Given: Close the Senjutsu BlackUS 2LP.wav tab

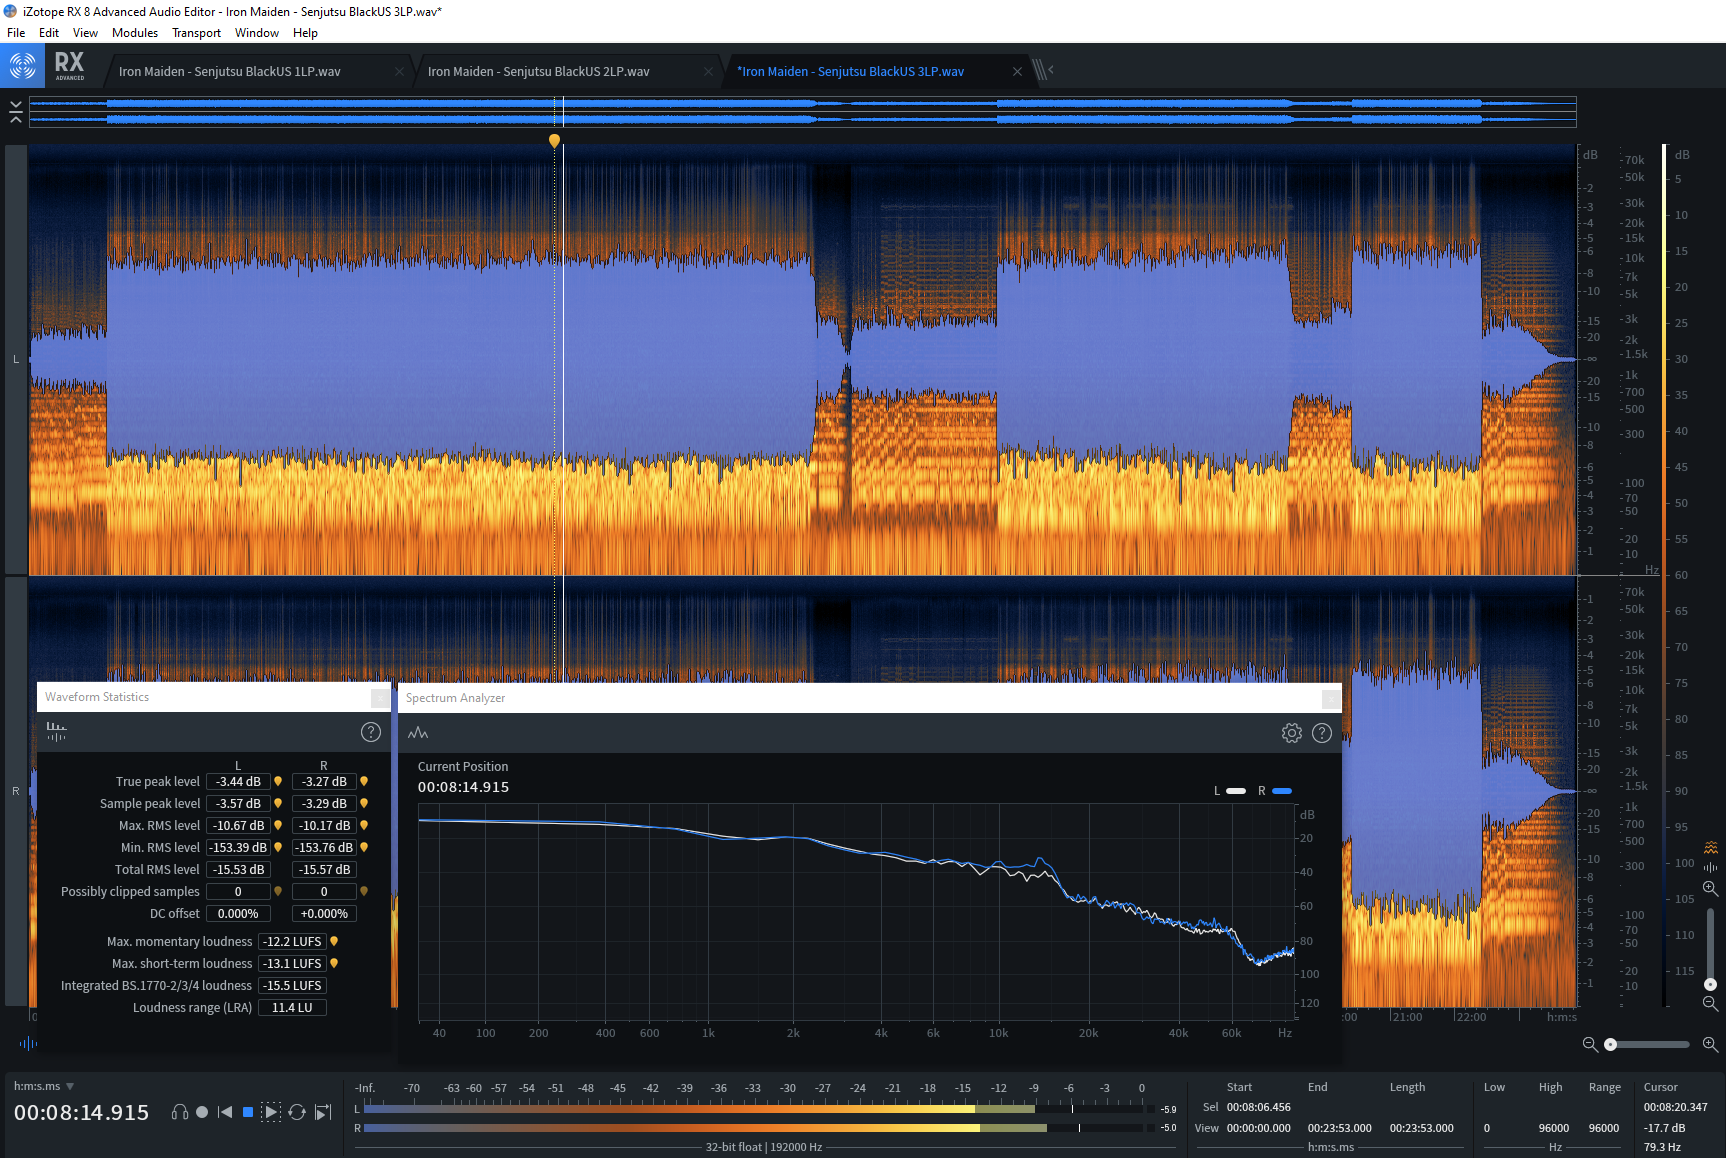Looking at the screenshot, I should (x=709, y=71).
